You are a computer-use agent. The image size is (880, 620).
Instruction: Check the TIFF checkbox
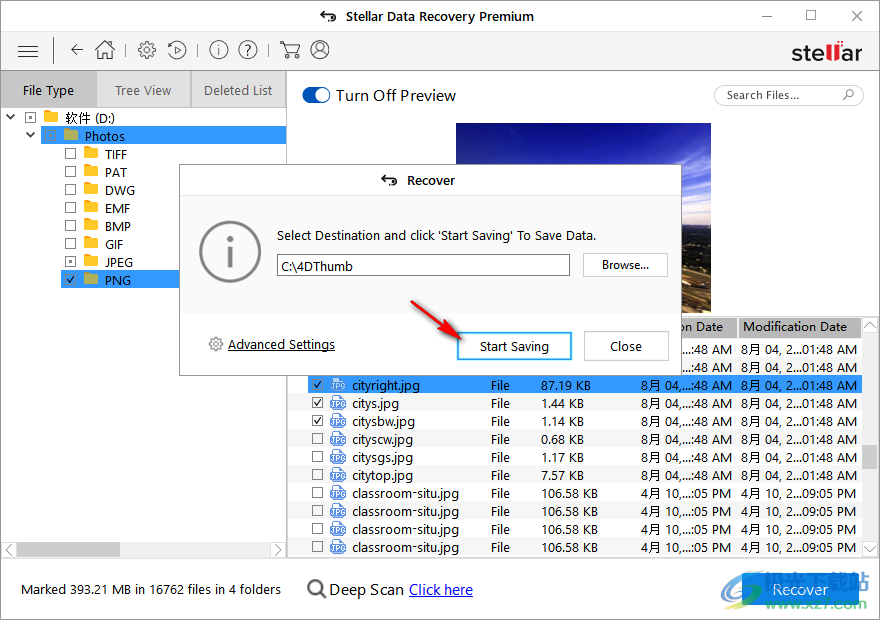(x=70, y=153)
